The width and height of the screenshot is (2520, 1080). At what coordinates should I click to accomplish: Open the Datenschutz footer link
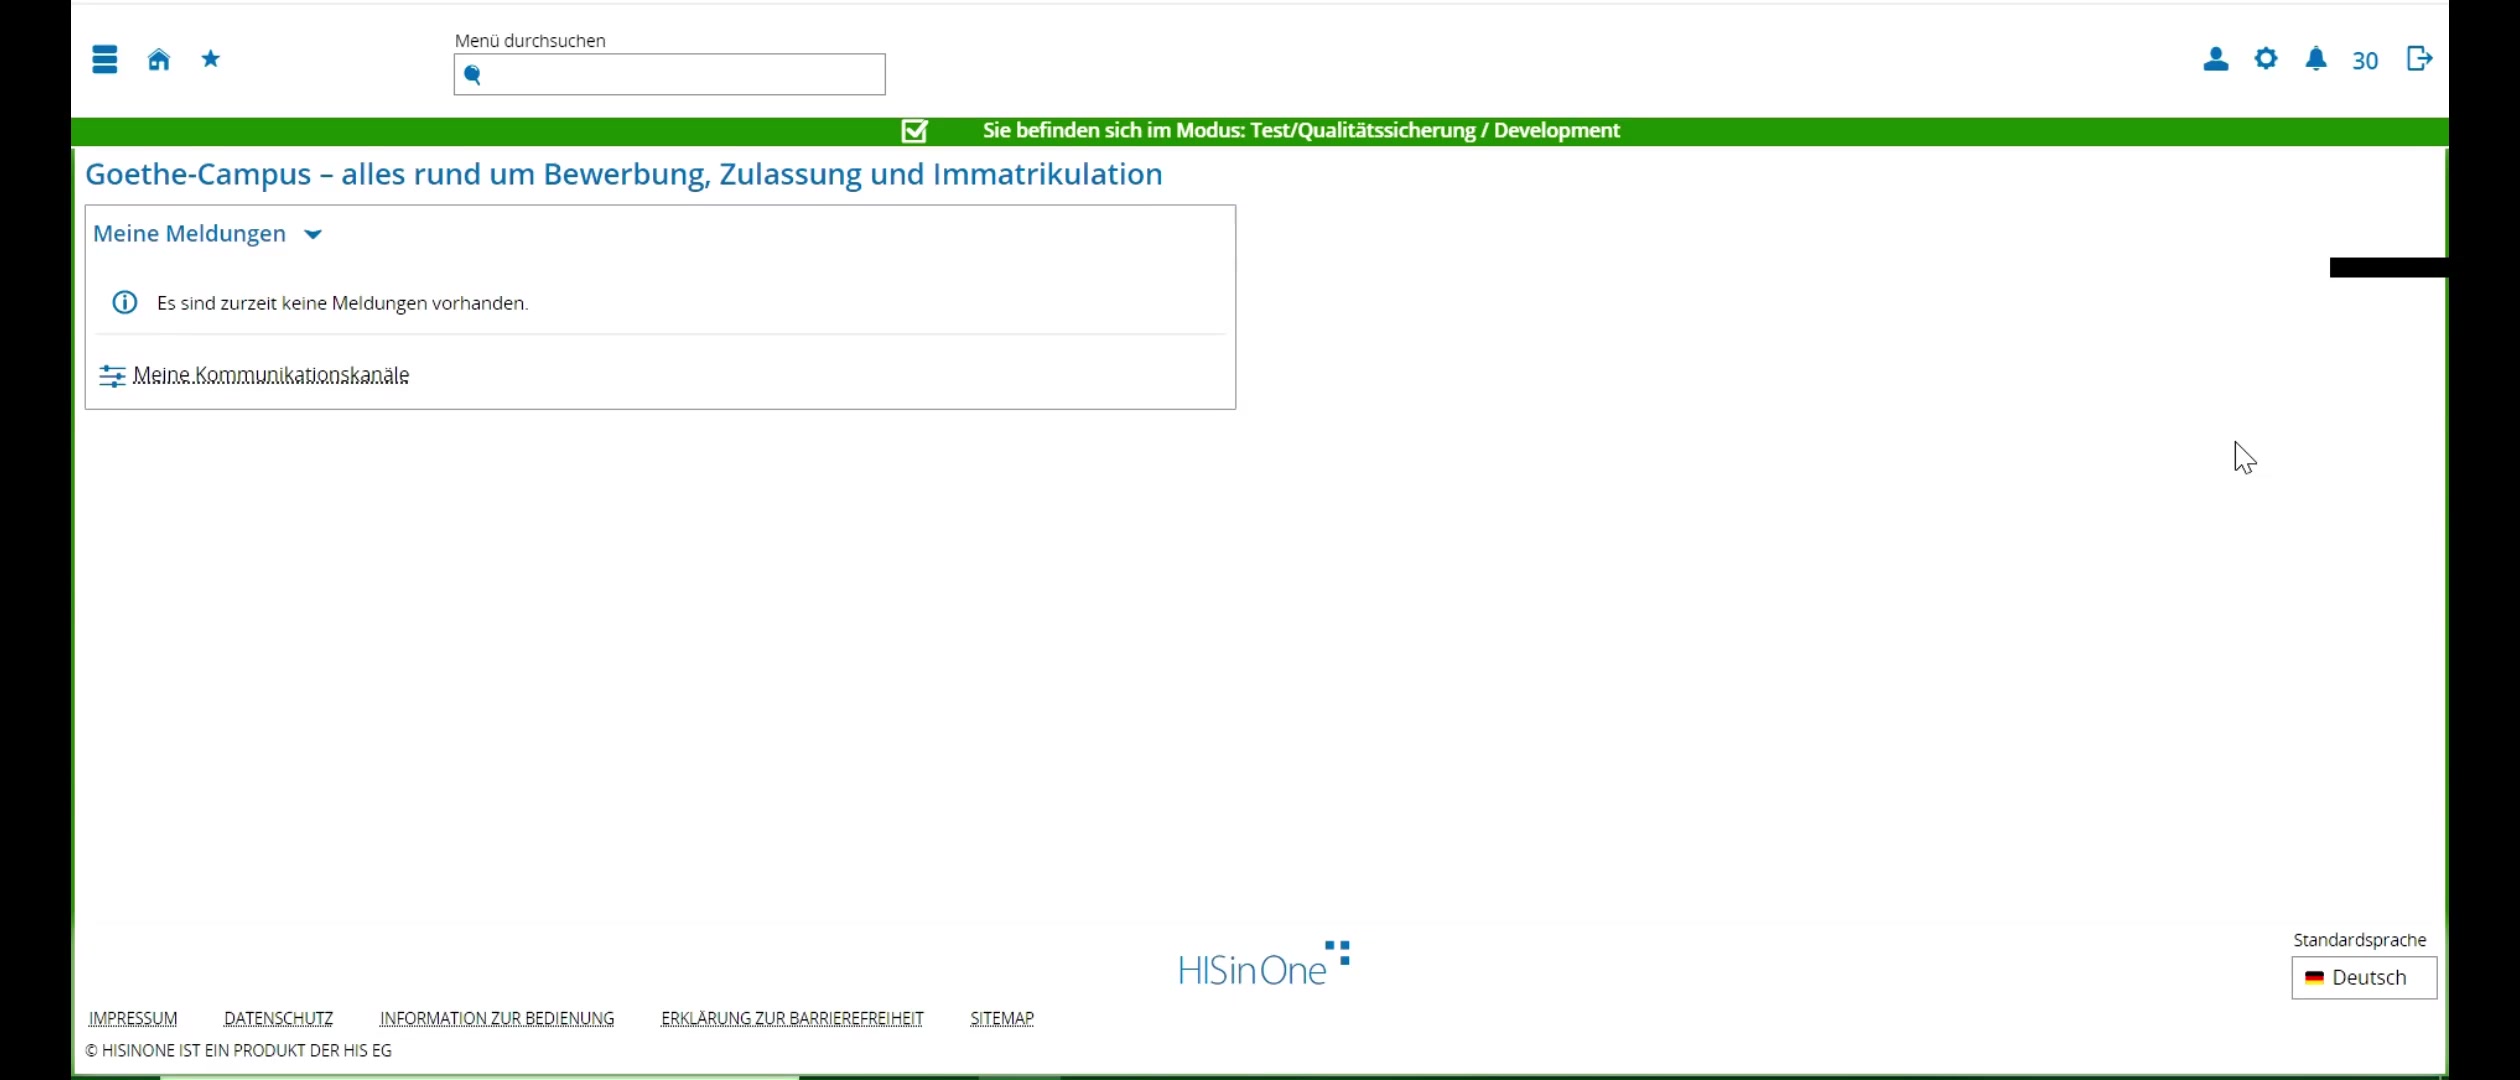(x=278, y=1018)
